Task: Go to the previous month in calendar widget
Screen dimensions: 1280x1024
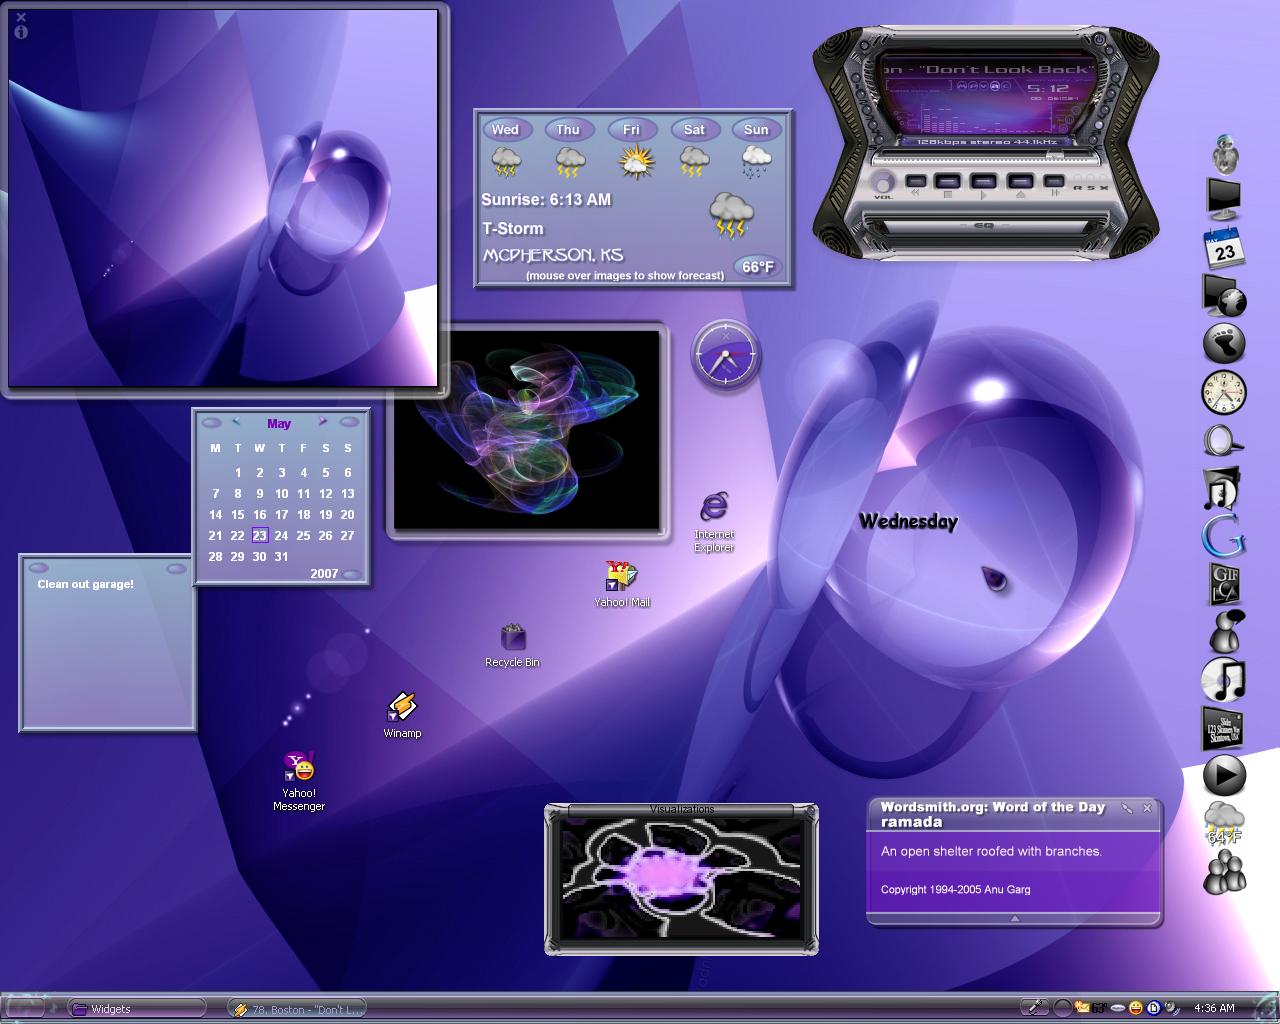Action: (236, 422)
